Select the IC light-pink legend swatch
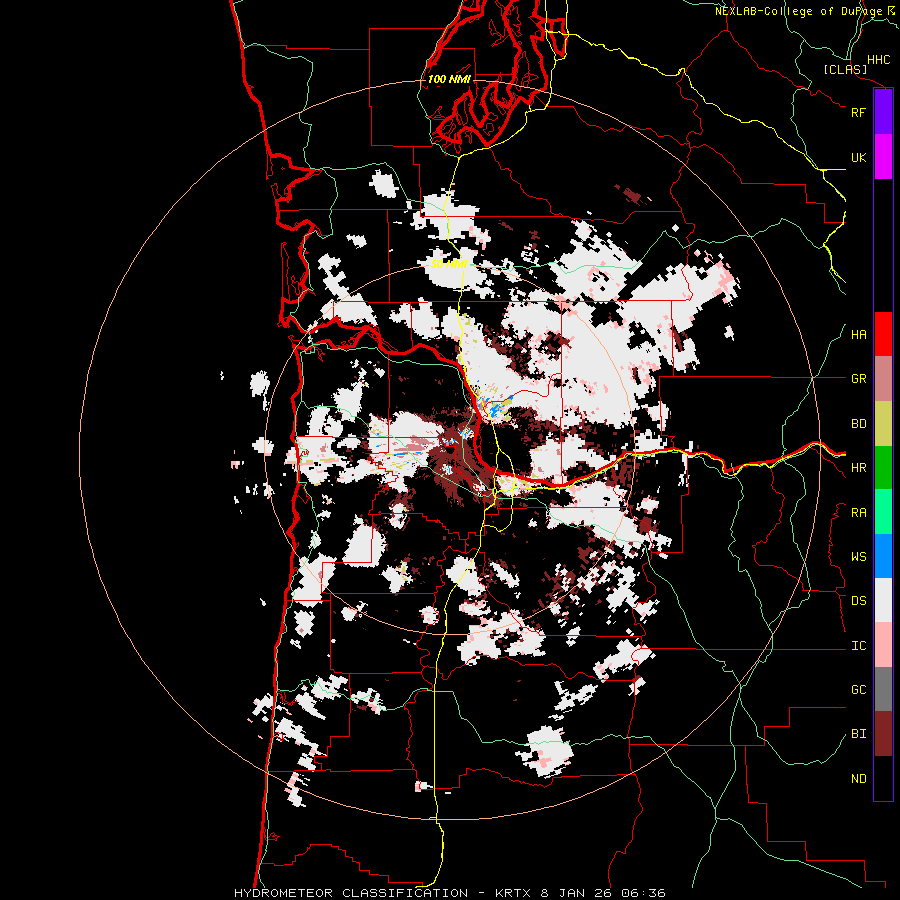 pos(883,645)
